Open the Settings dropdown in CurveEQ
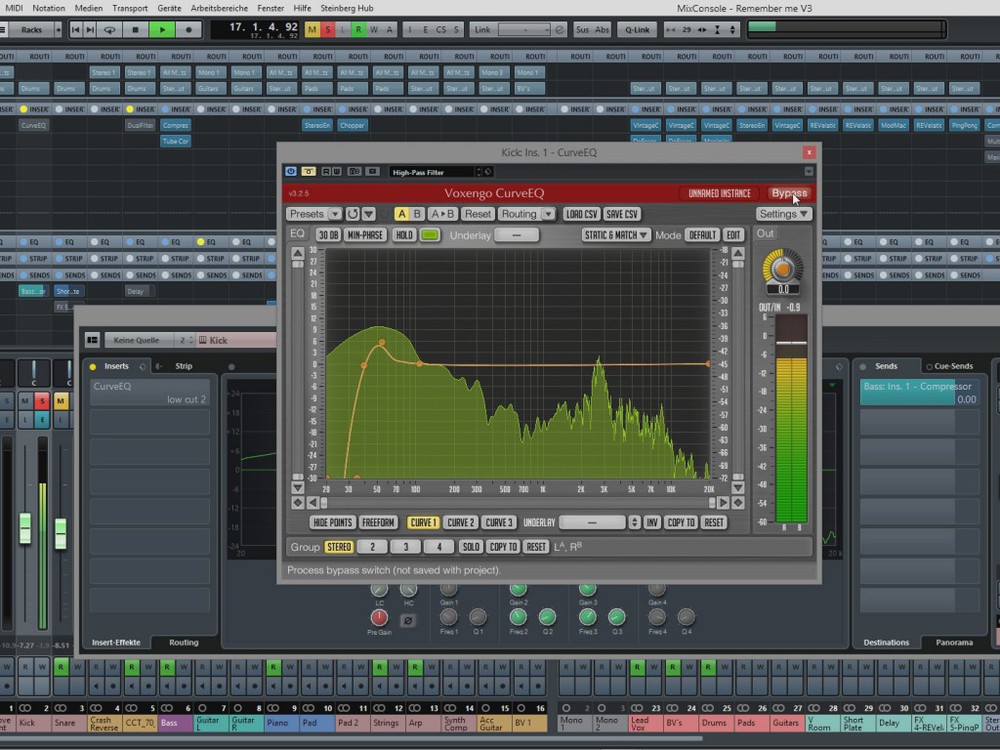Screen dimensions: 1000x750 pos(784,214)
